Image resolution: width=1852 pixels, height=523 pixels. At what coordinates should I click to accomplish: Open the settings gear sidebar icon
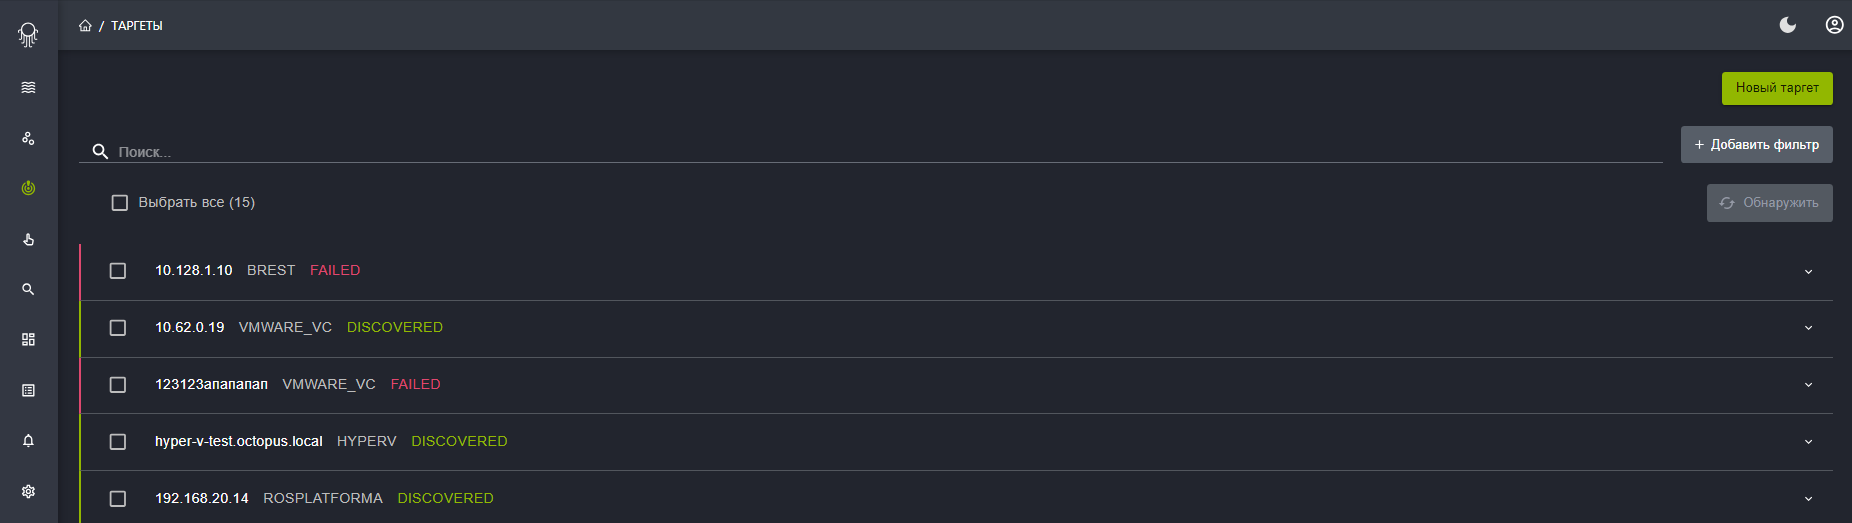(x=28, y=491)
